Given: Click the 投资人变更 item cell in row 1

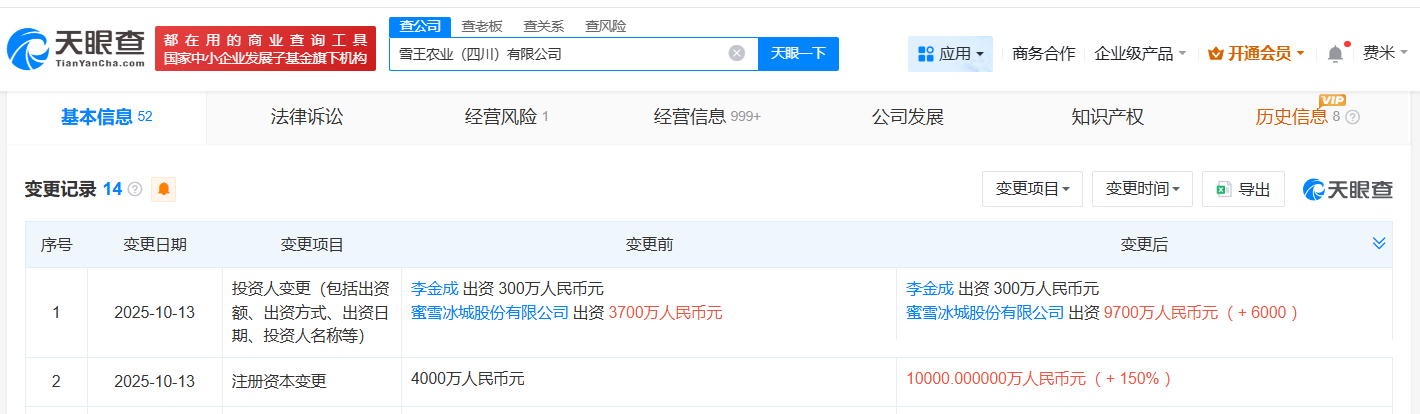Looking at the screenshot, I should [x=312, y=312].
